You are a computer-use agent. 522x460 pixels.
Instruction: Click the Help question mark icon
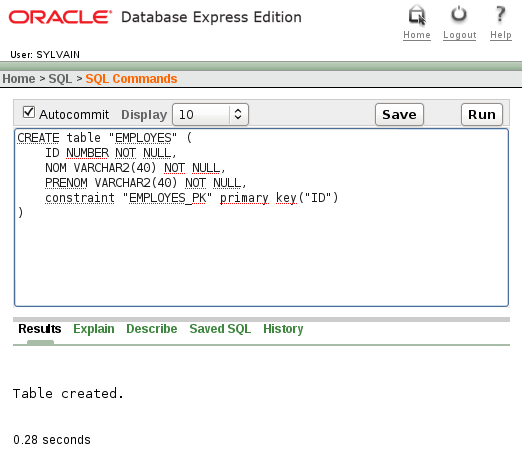(x=500, y=14)
